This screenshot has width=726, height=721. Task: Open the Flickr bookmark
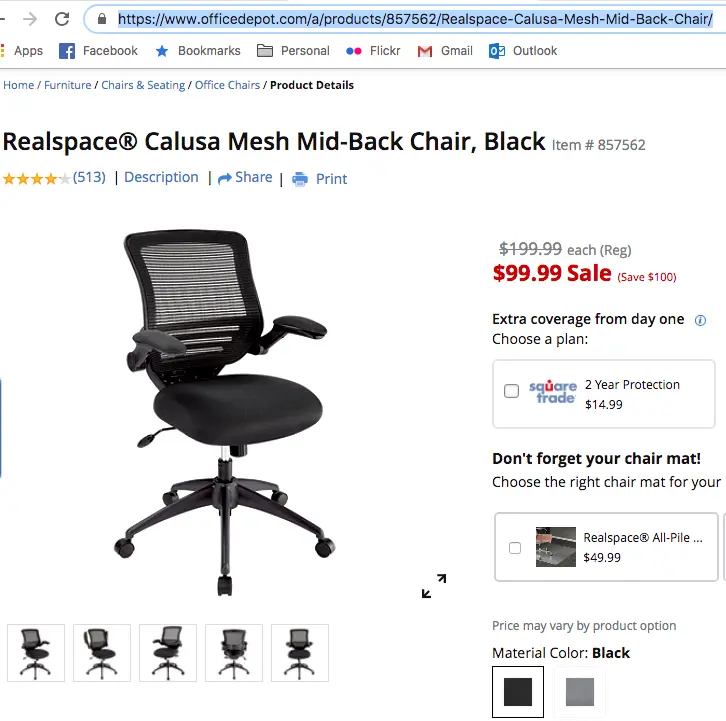point(373,51)
